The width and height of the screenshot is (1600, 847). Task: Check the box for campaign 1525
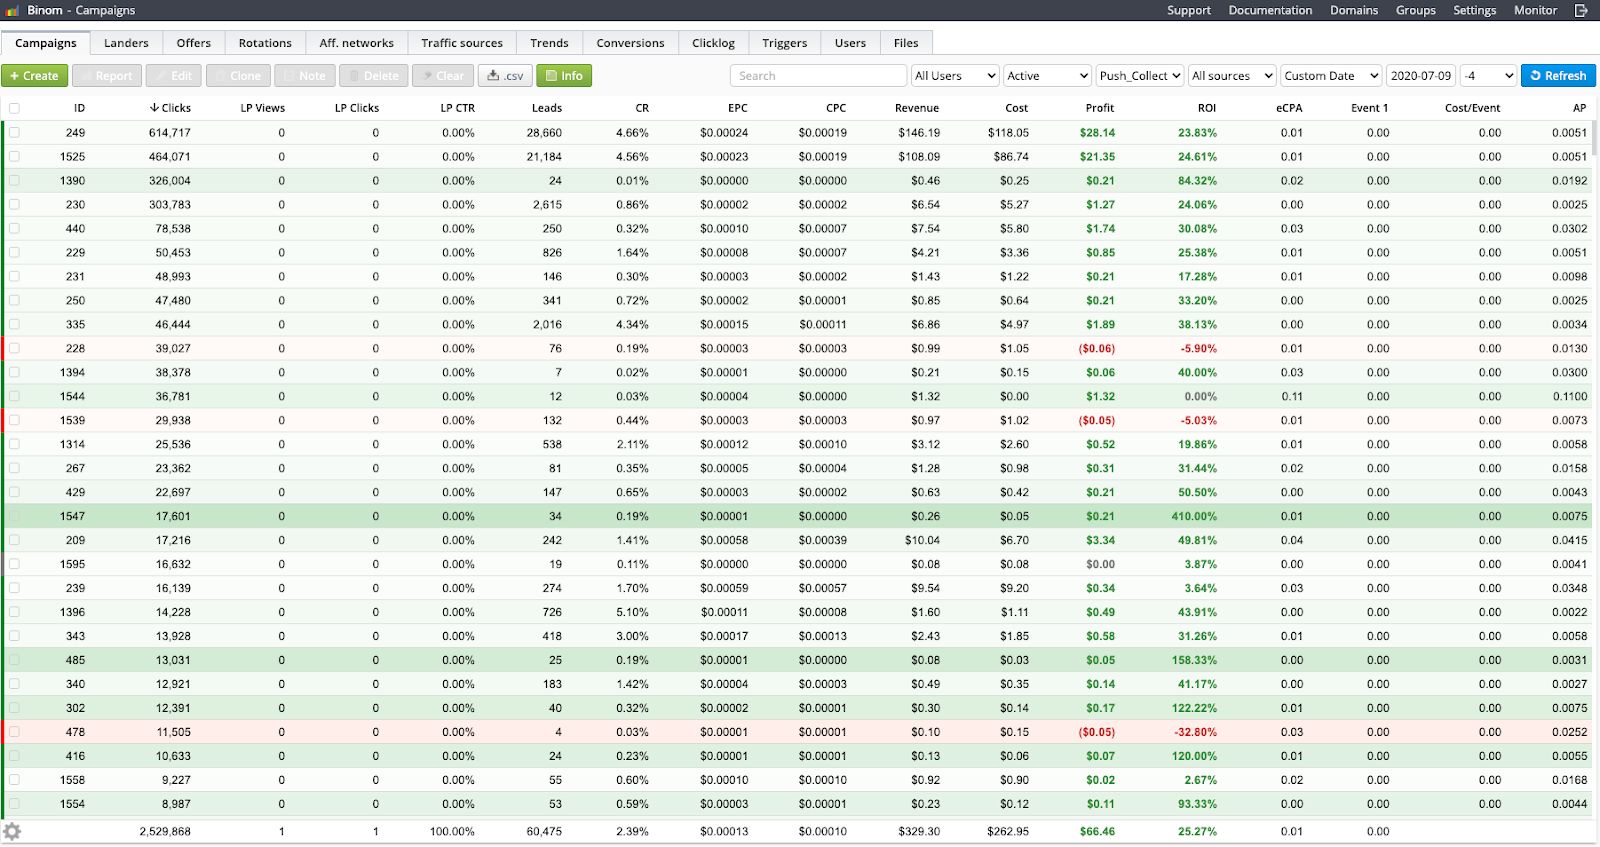pyautogui.click(x=14, y=156)
